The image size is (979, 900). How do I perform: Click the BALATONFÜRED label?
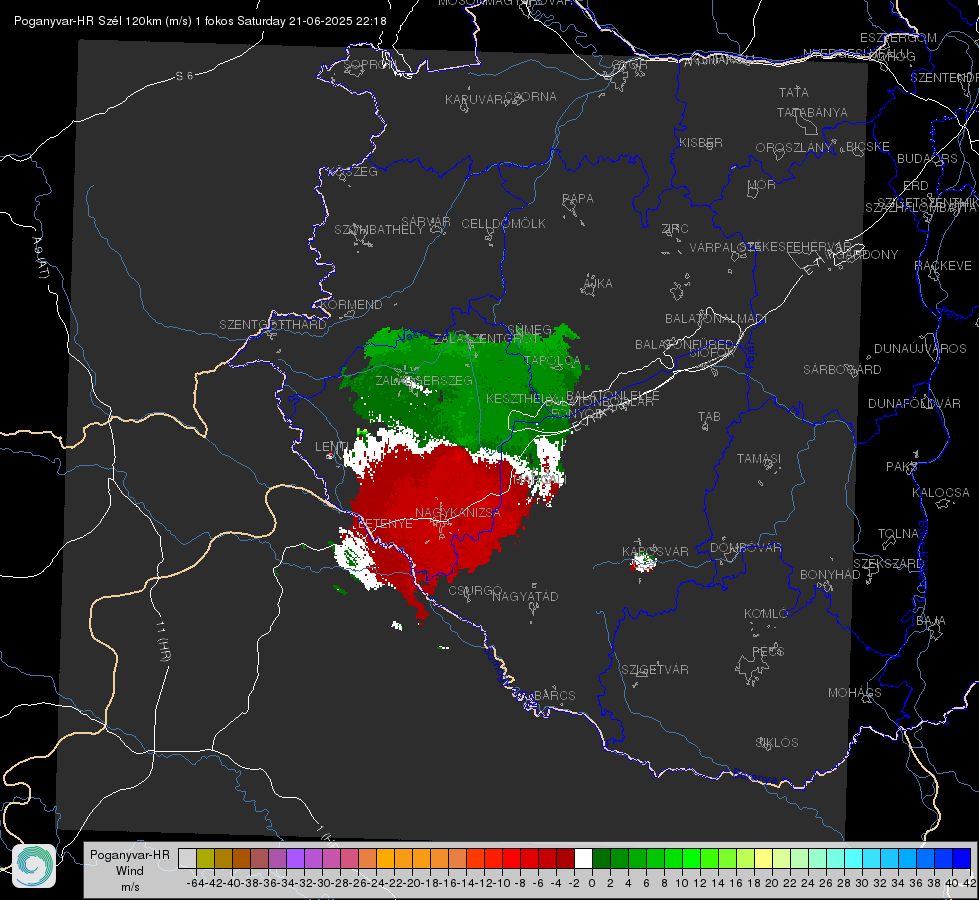coord(685,345)
